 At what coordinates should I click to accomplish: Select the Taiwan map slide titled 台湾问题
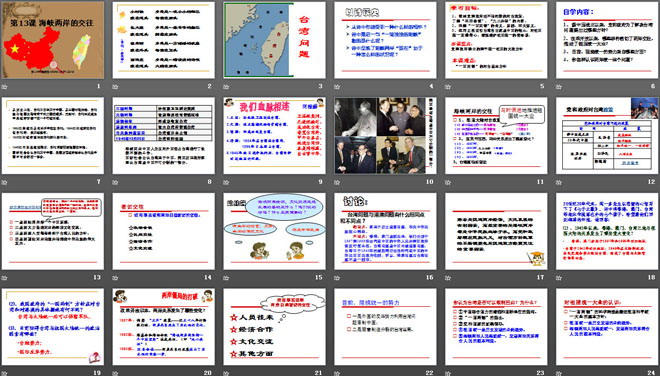[274, 40]
